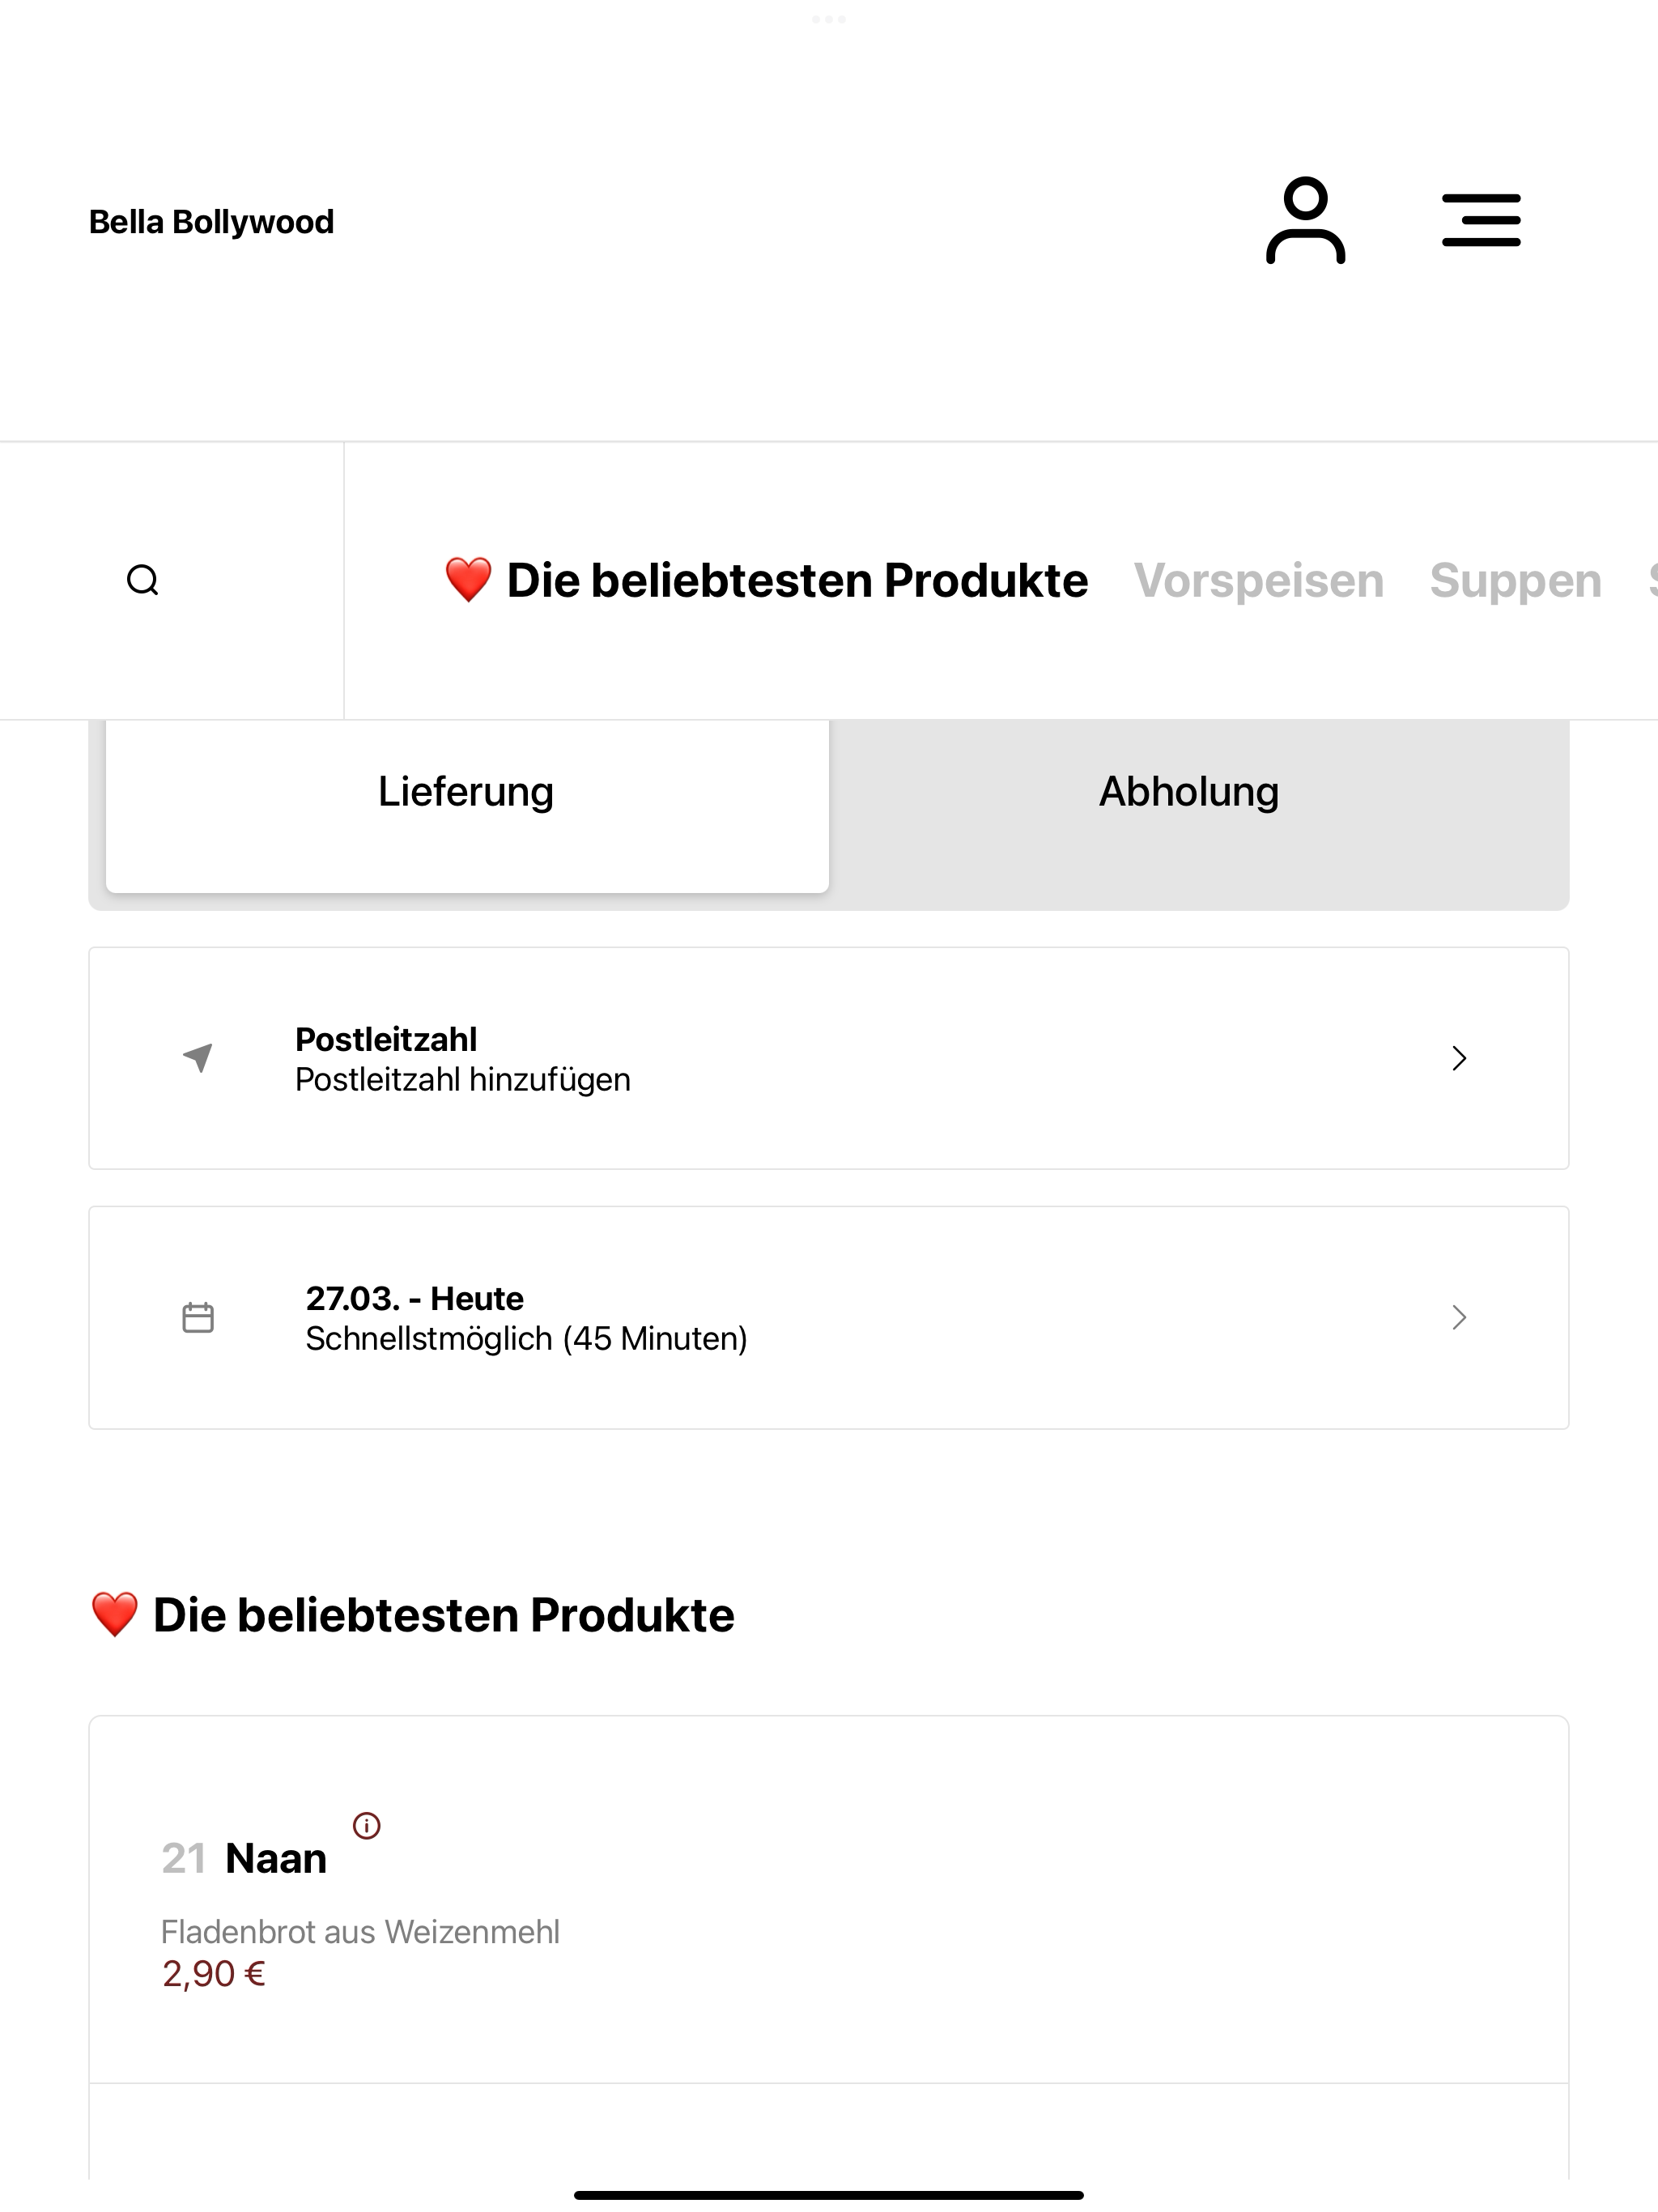Tap the sheet grabber dots at top
The width and height of the screenshot is (1658, 2212).
tap(829, 19)
